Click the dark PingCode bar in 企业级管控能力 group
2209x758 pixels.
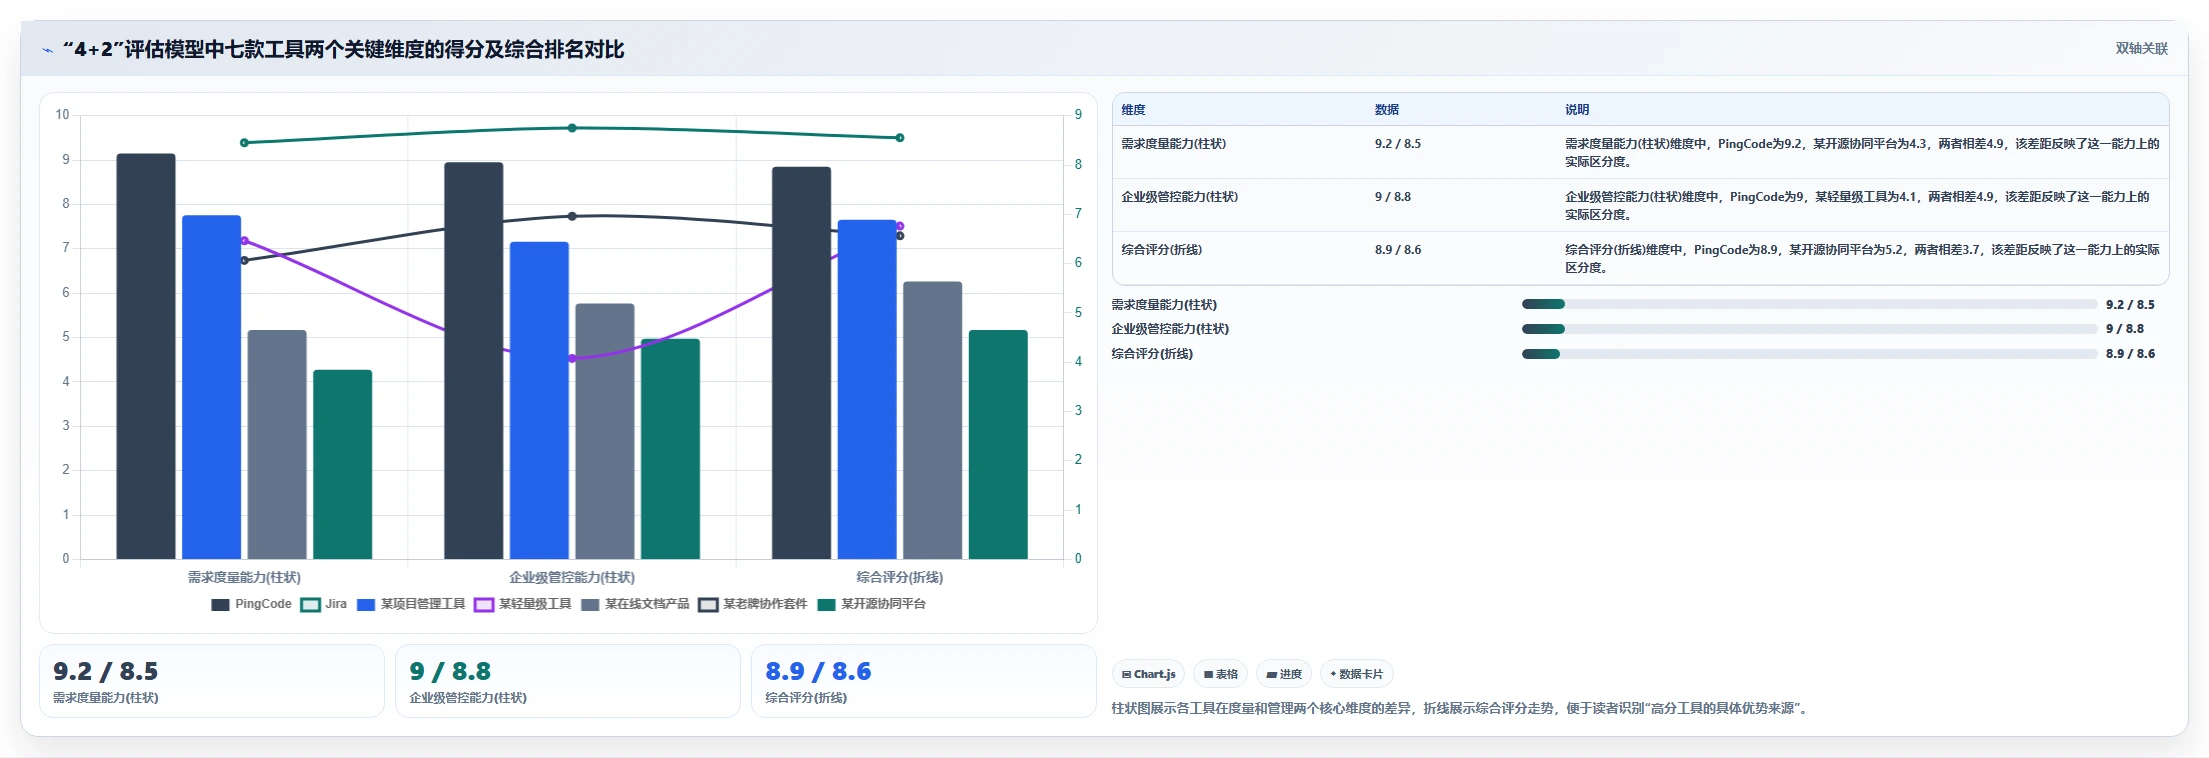tap(474, 361)
